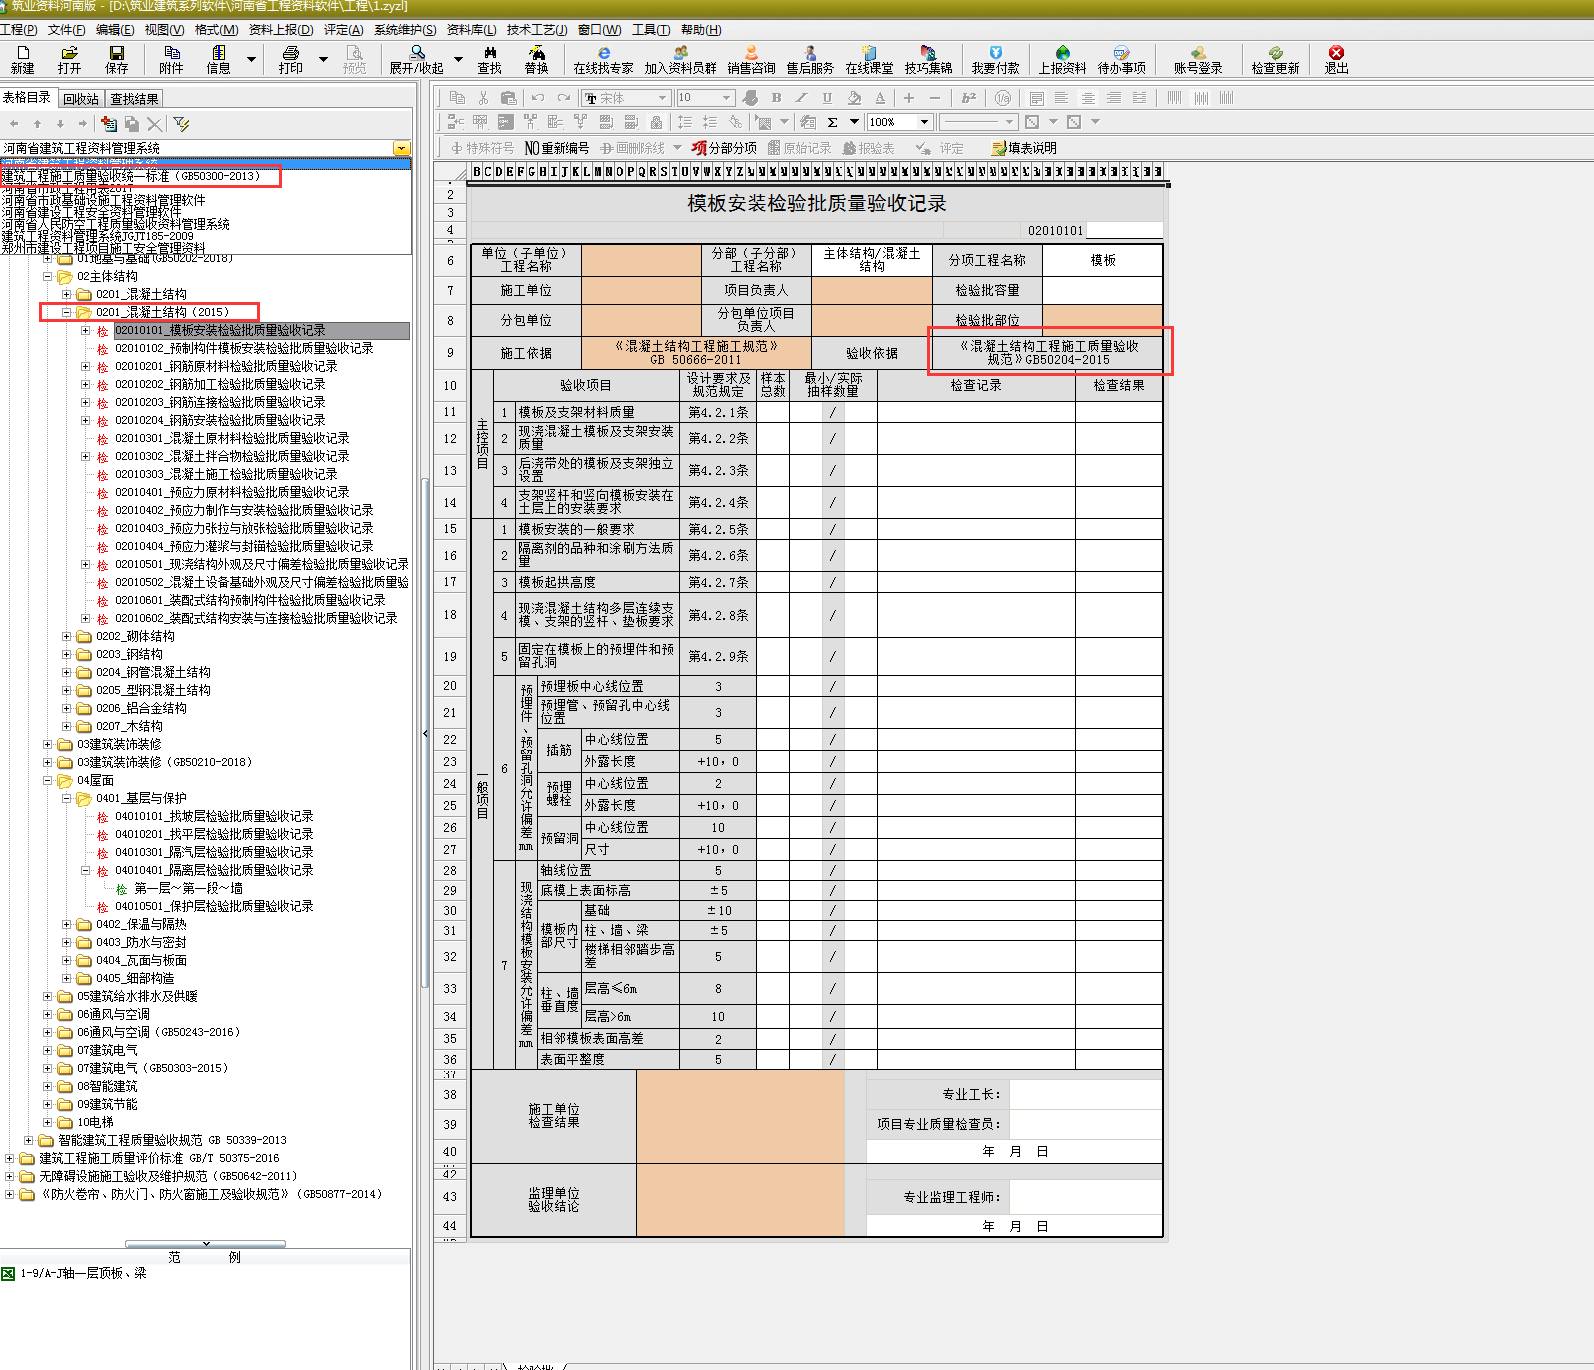1594x1370 pixels.
Task: Click the 新建 (New) toolbar icon
Action: [22, 60]
